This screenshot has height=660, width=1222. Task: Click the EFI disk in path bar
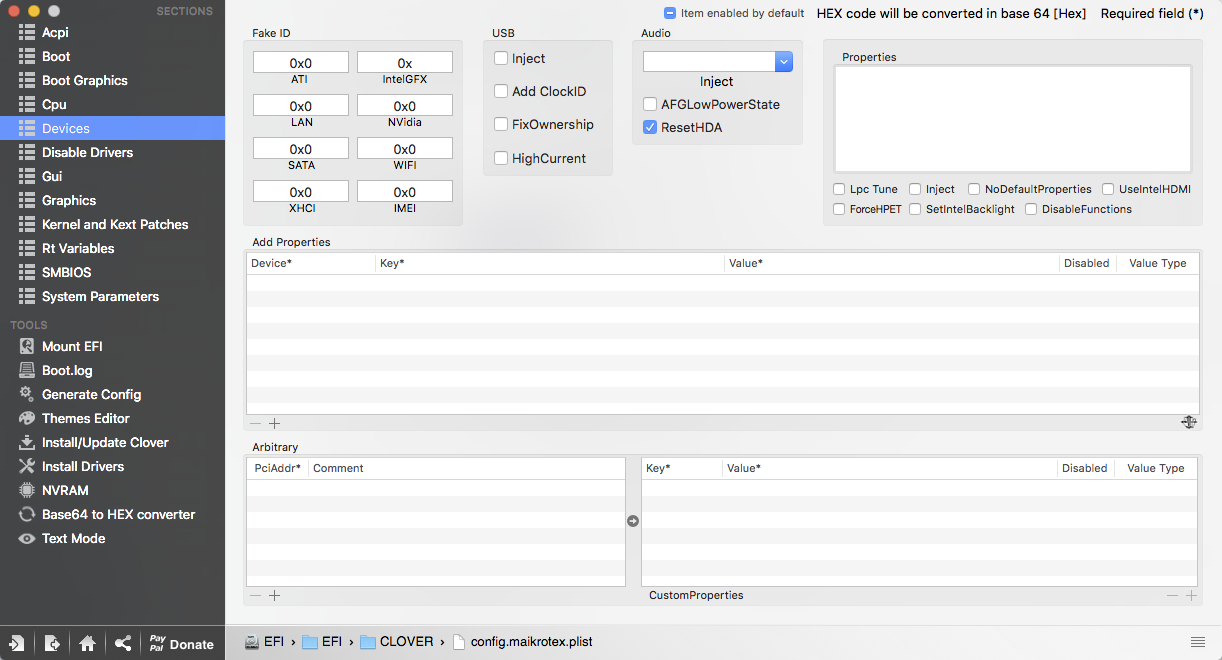264,642
